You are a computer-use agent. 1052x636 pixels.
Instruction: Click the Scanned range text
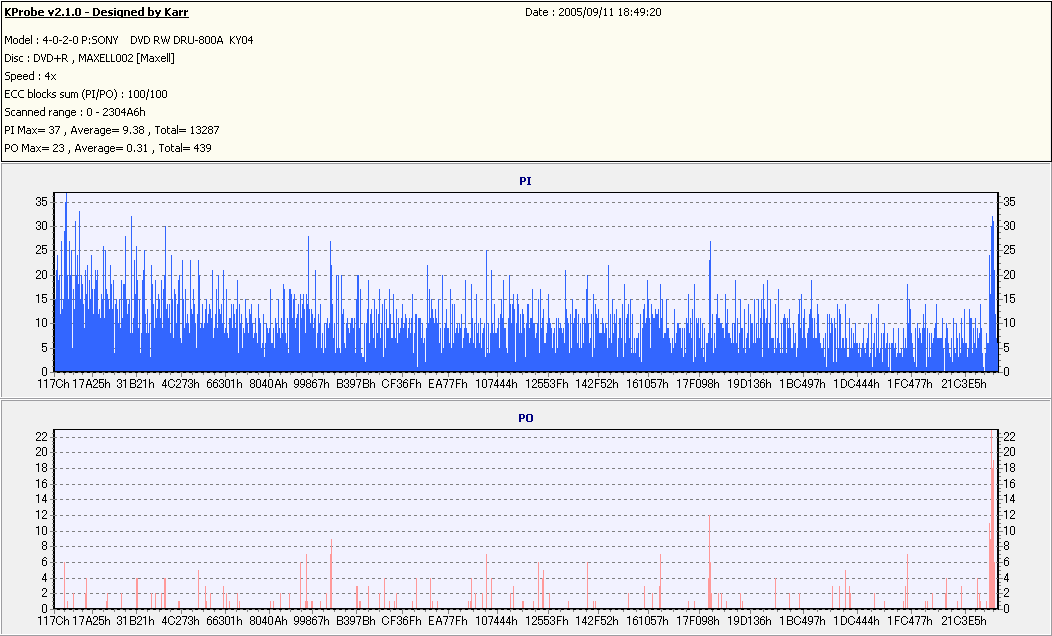tap(75, 112)
